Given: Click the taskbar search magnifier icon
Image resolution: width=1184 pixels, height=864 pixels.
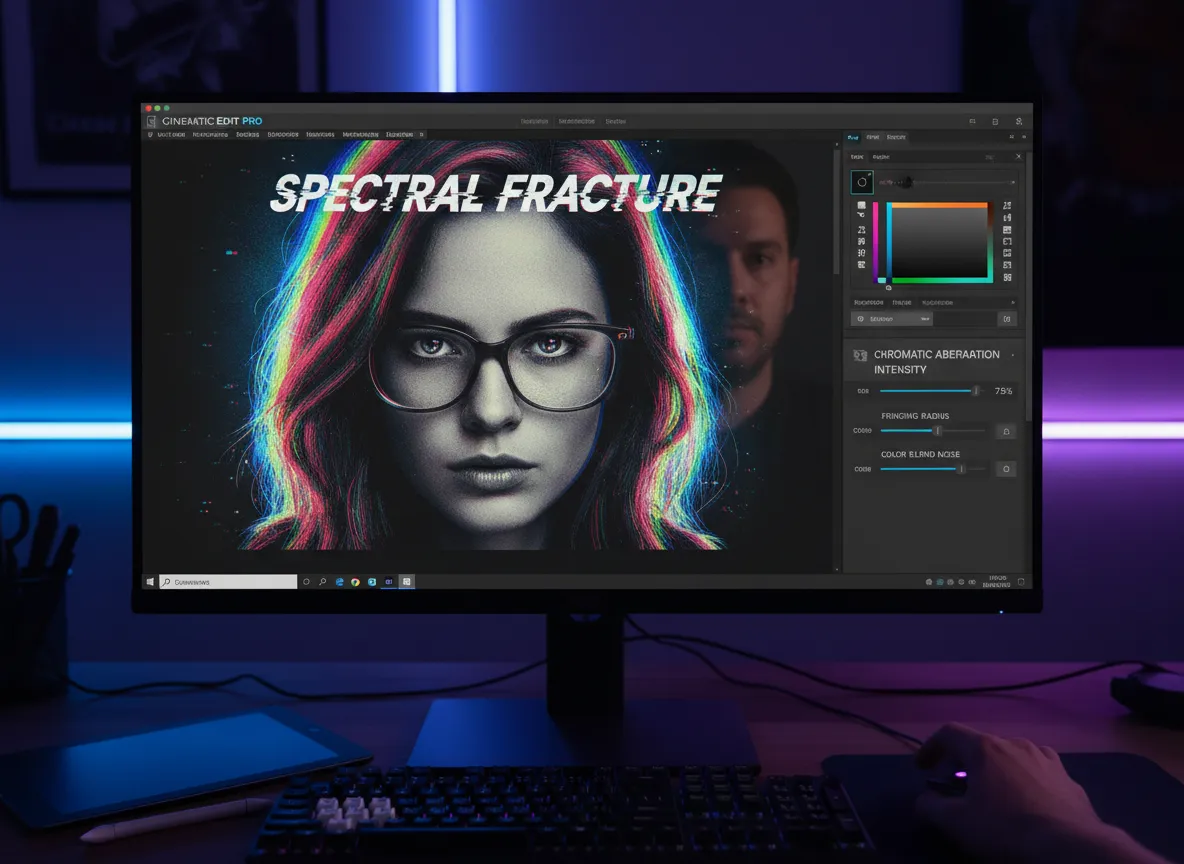Looking at the screenshot, I should [x=322, y=581].
